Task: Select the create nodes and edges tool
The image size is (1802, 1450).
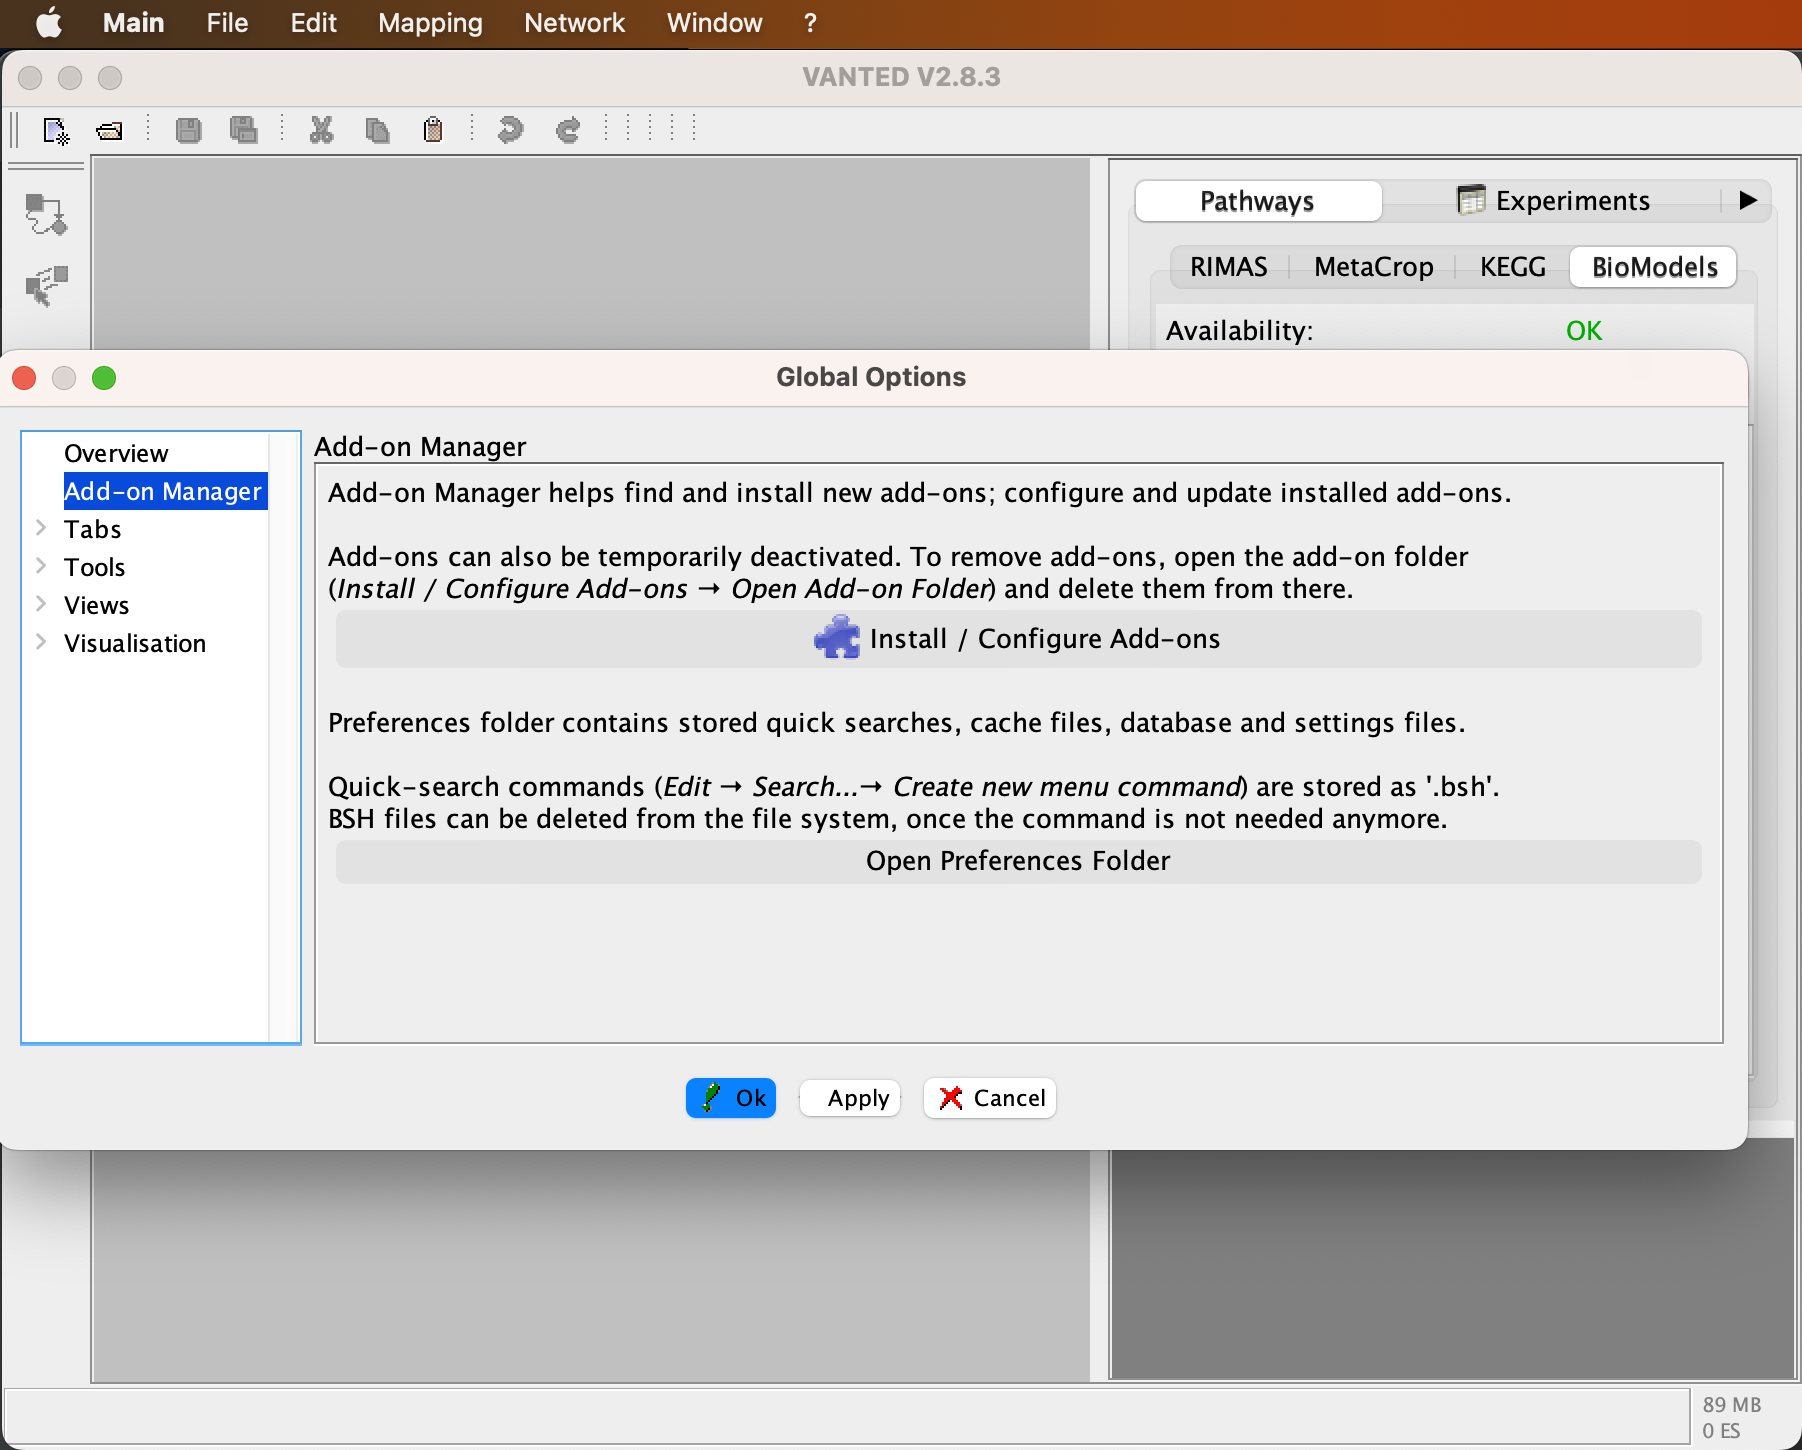Action: [46, 214]
